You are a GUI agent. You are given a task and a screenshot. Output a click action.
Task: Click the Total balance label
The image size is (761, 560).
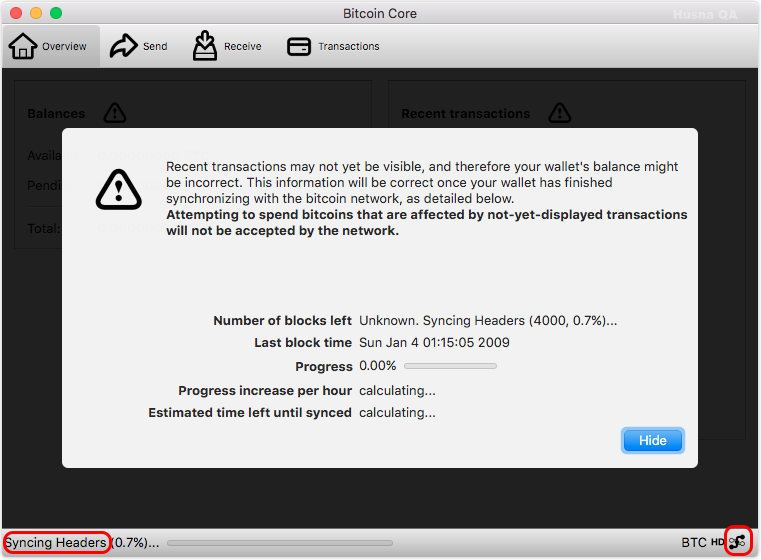pyautogui.click(x=44, y=228)
